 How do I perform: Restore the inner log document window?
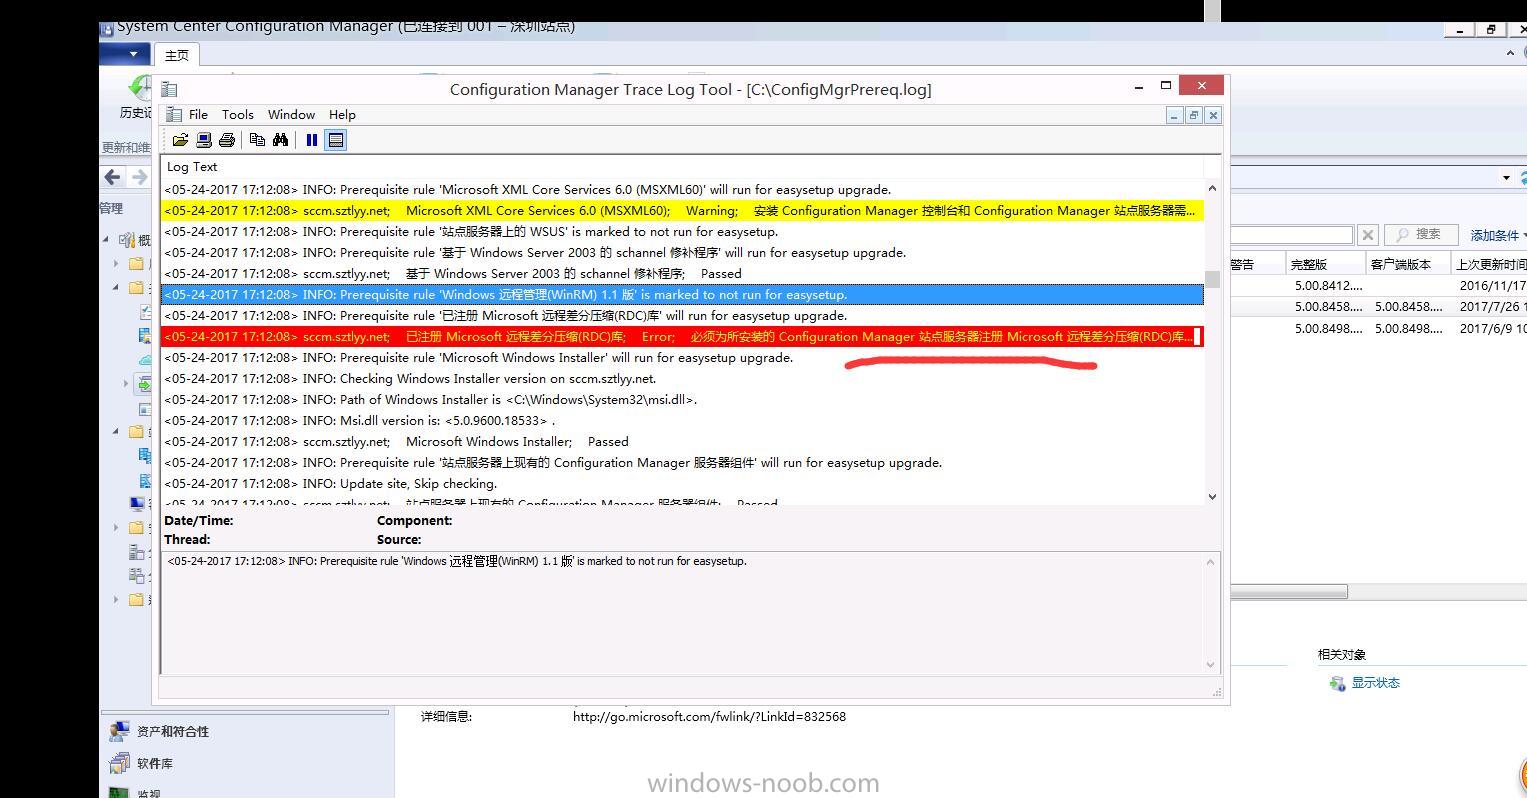tap(1193, 115)
